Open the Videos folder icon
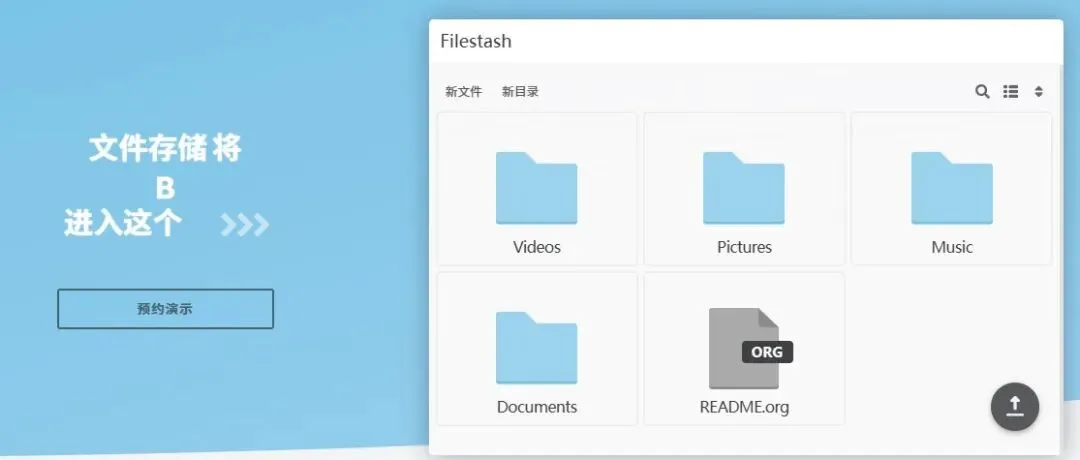This screenshot has height=460, width=1080. point(537,188)
